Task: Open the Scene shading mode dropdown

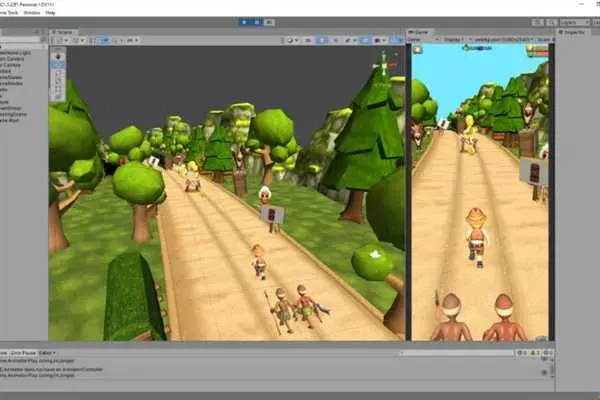Action: click(292, 40)
